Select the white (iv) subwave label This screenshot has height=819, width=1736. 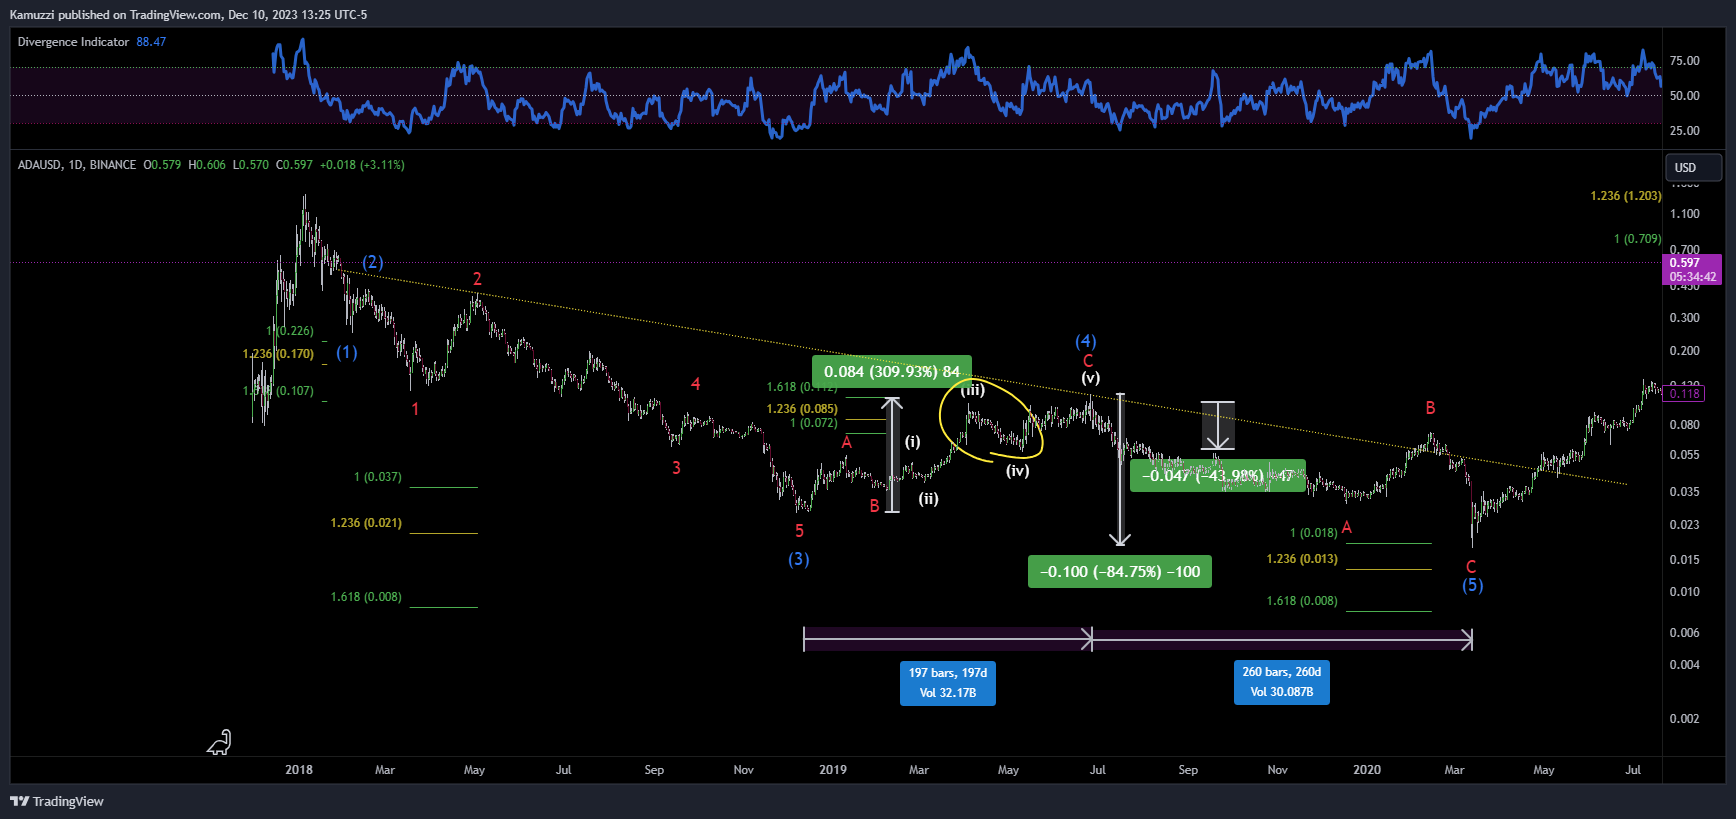[x=1018, y=471]
